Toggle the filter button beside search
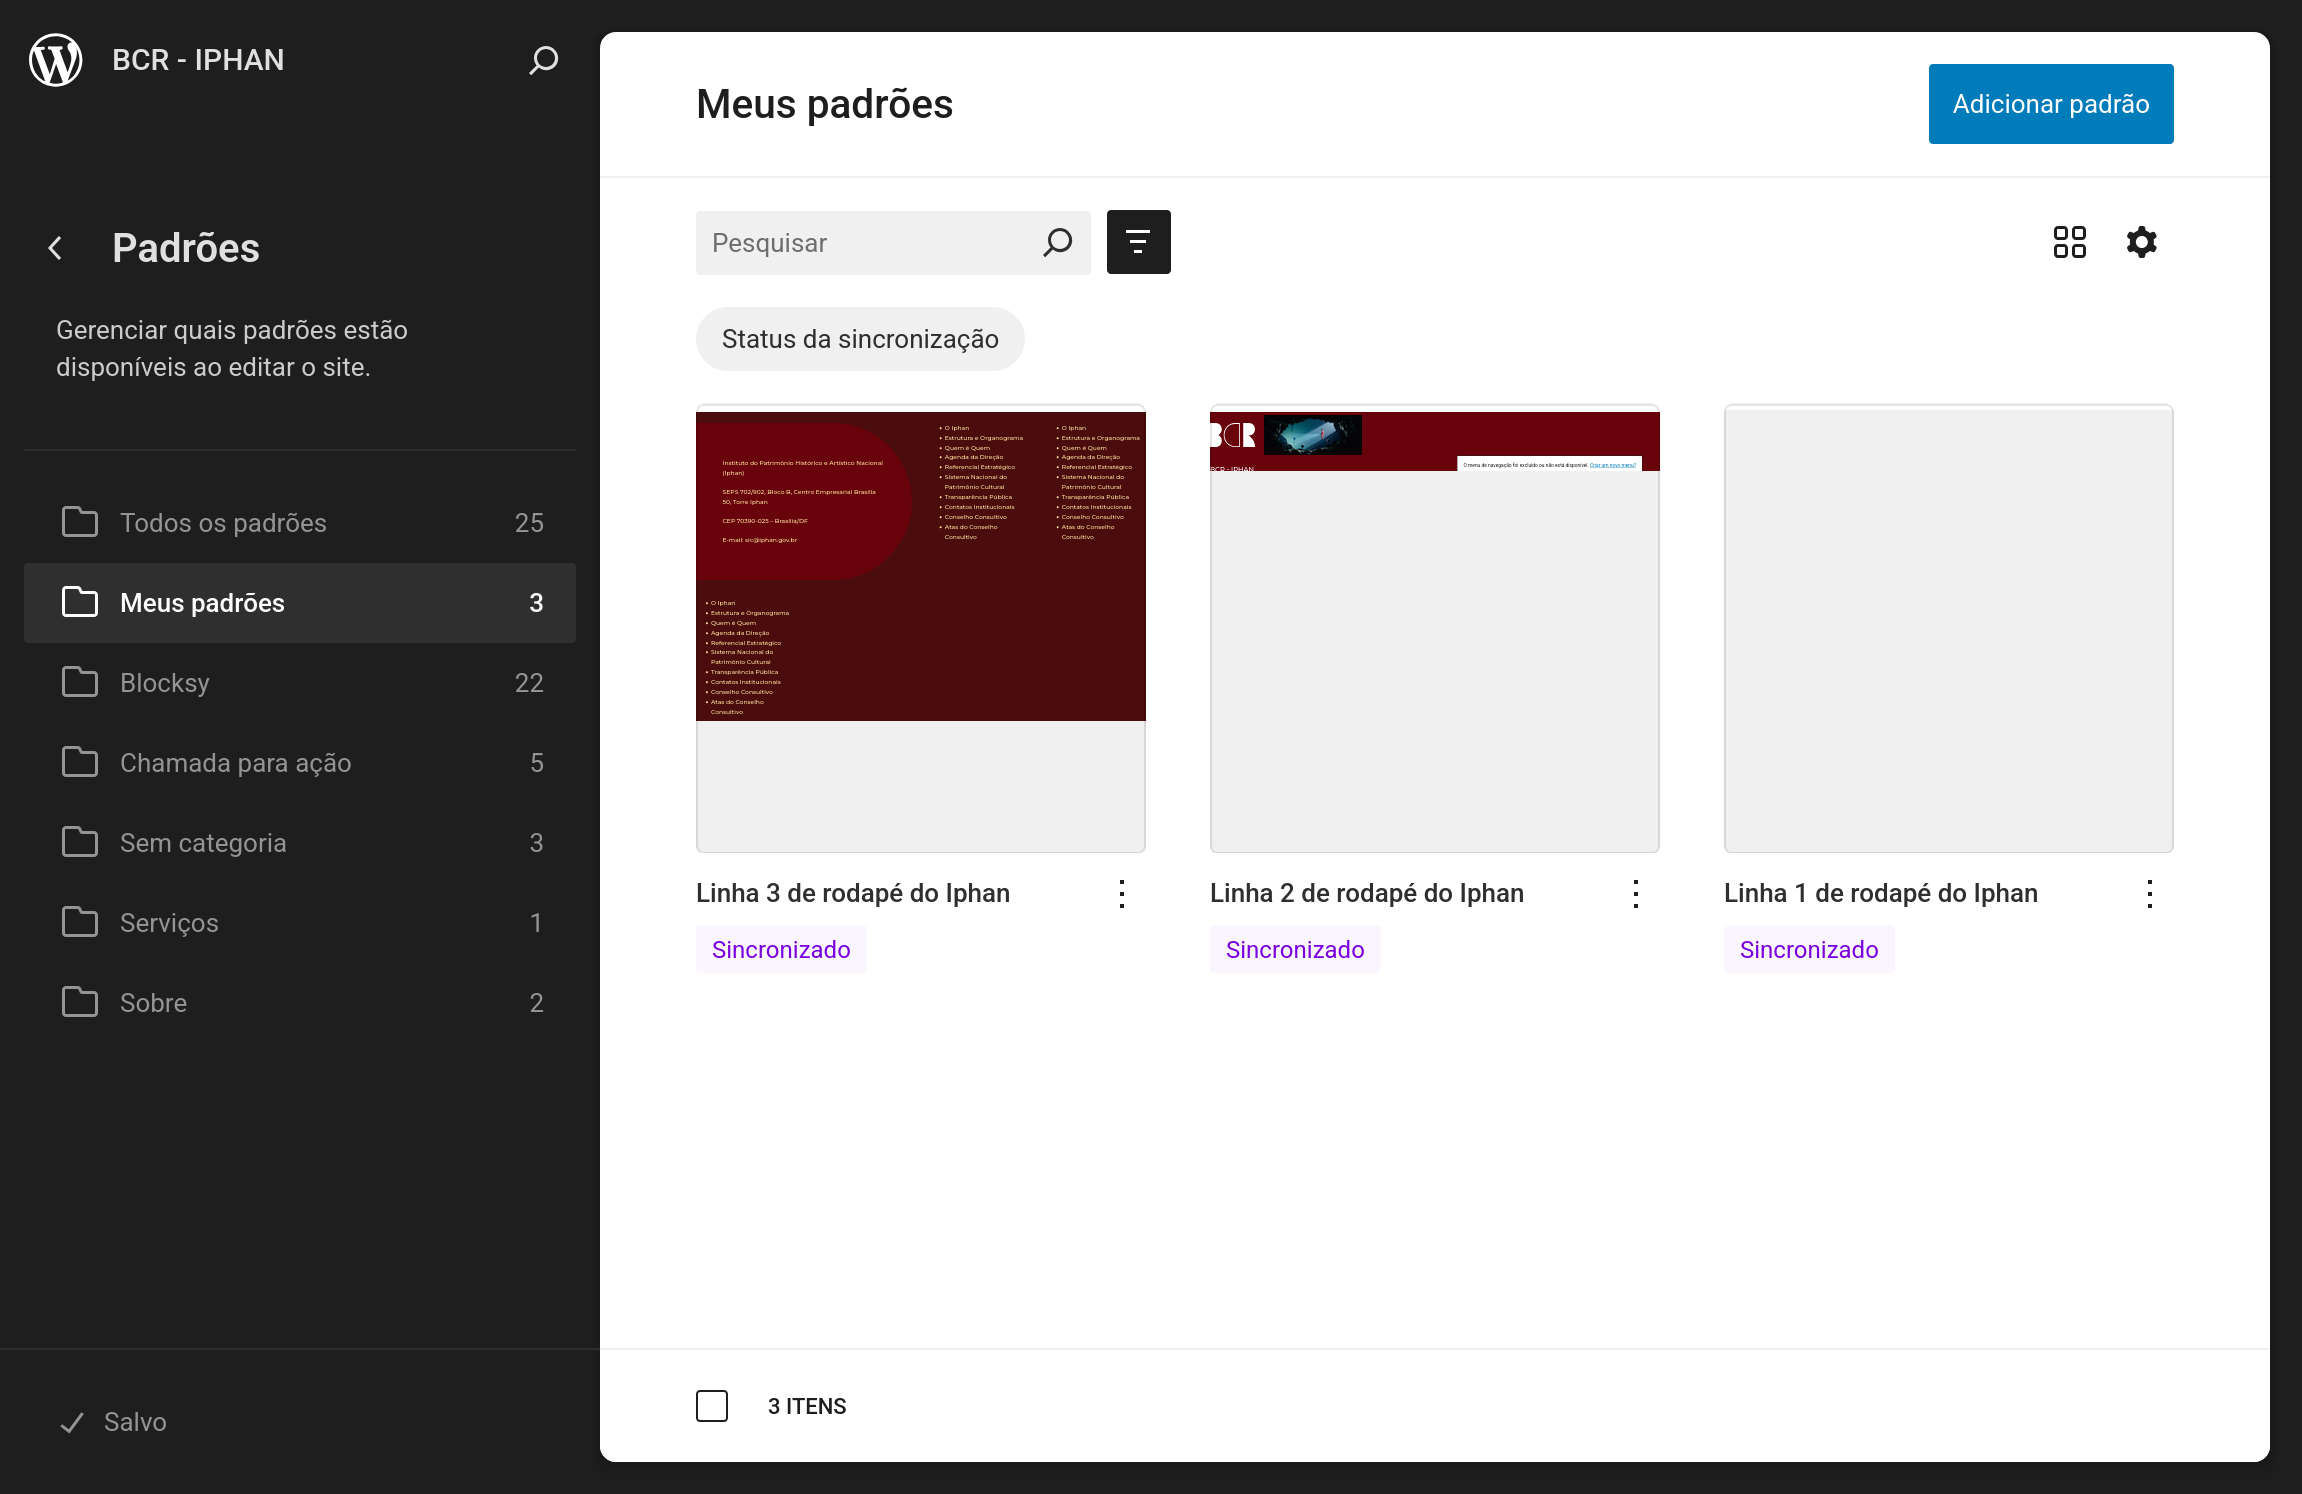 (x=1138, y=242)
